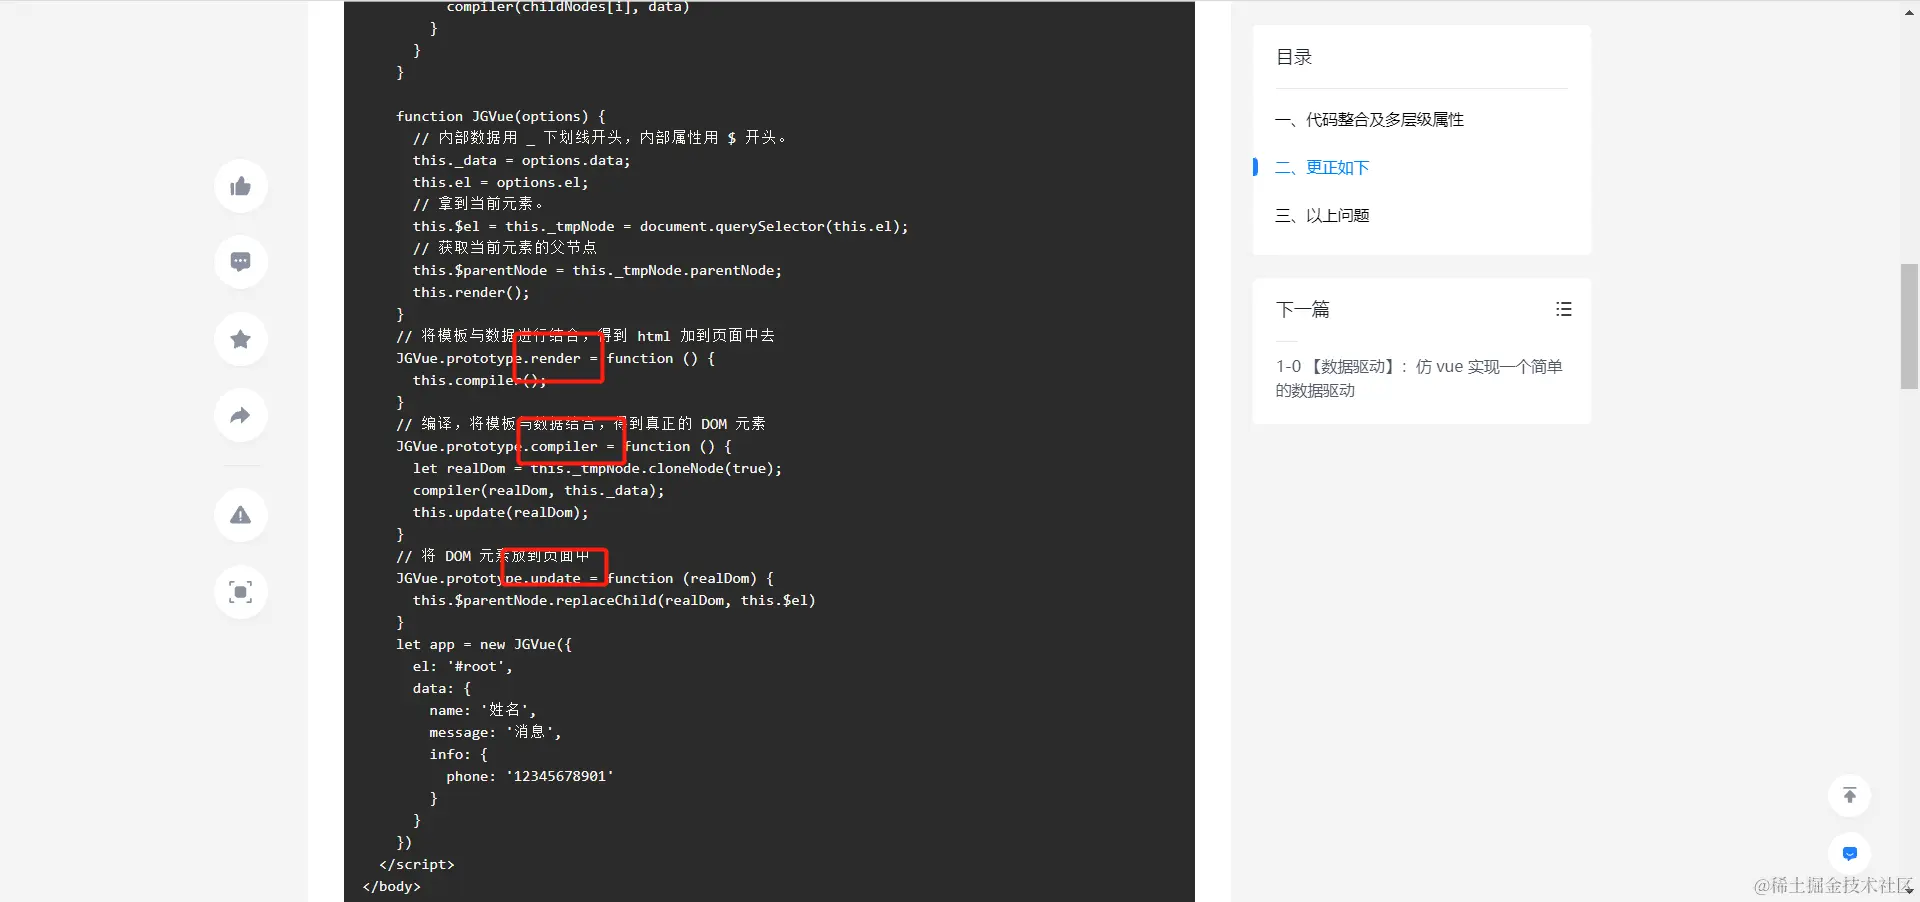Go to section 二、更正如下

(x=1322, y=168)
